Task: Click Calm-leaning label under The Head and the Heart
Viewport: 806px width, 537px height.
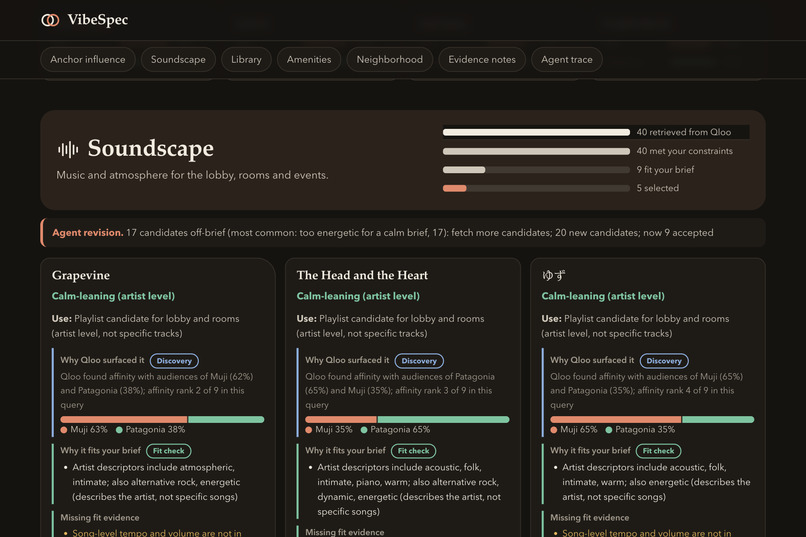Action: 358,296
